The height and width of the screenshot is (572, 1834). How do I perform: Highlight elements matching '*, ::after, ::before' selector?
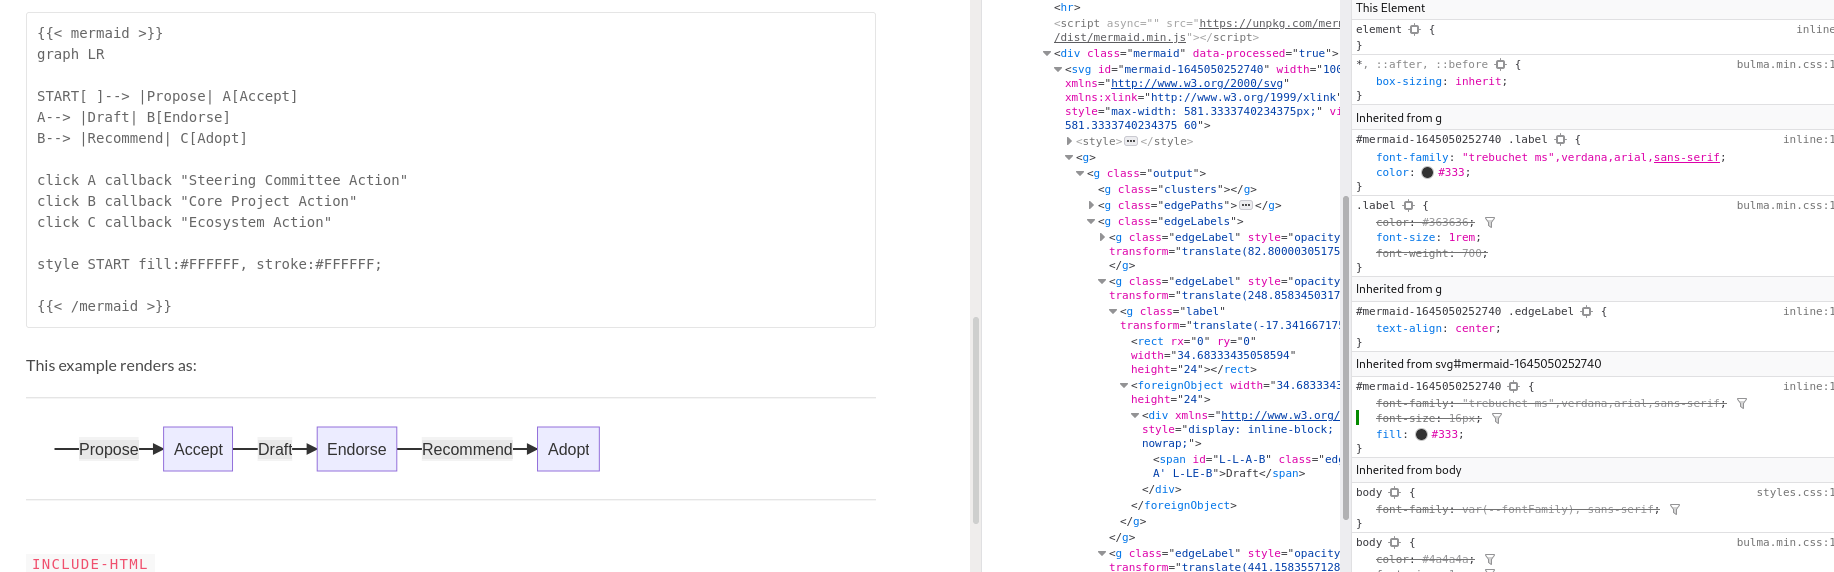pyautogui.click(x=1500, y=65)
